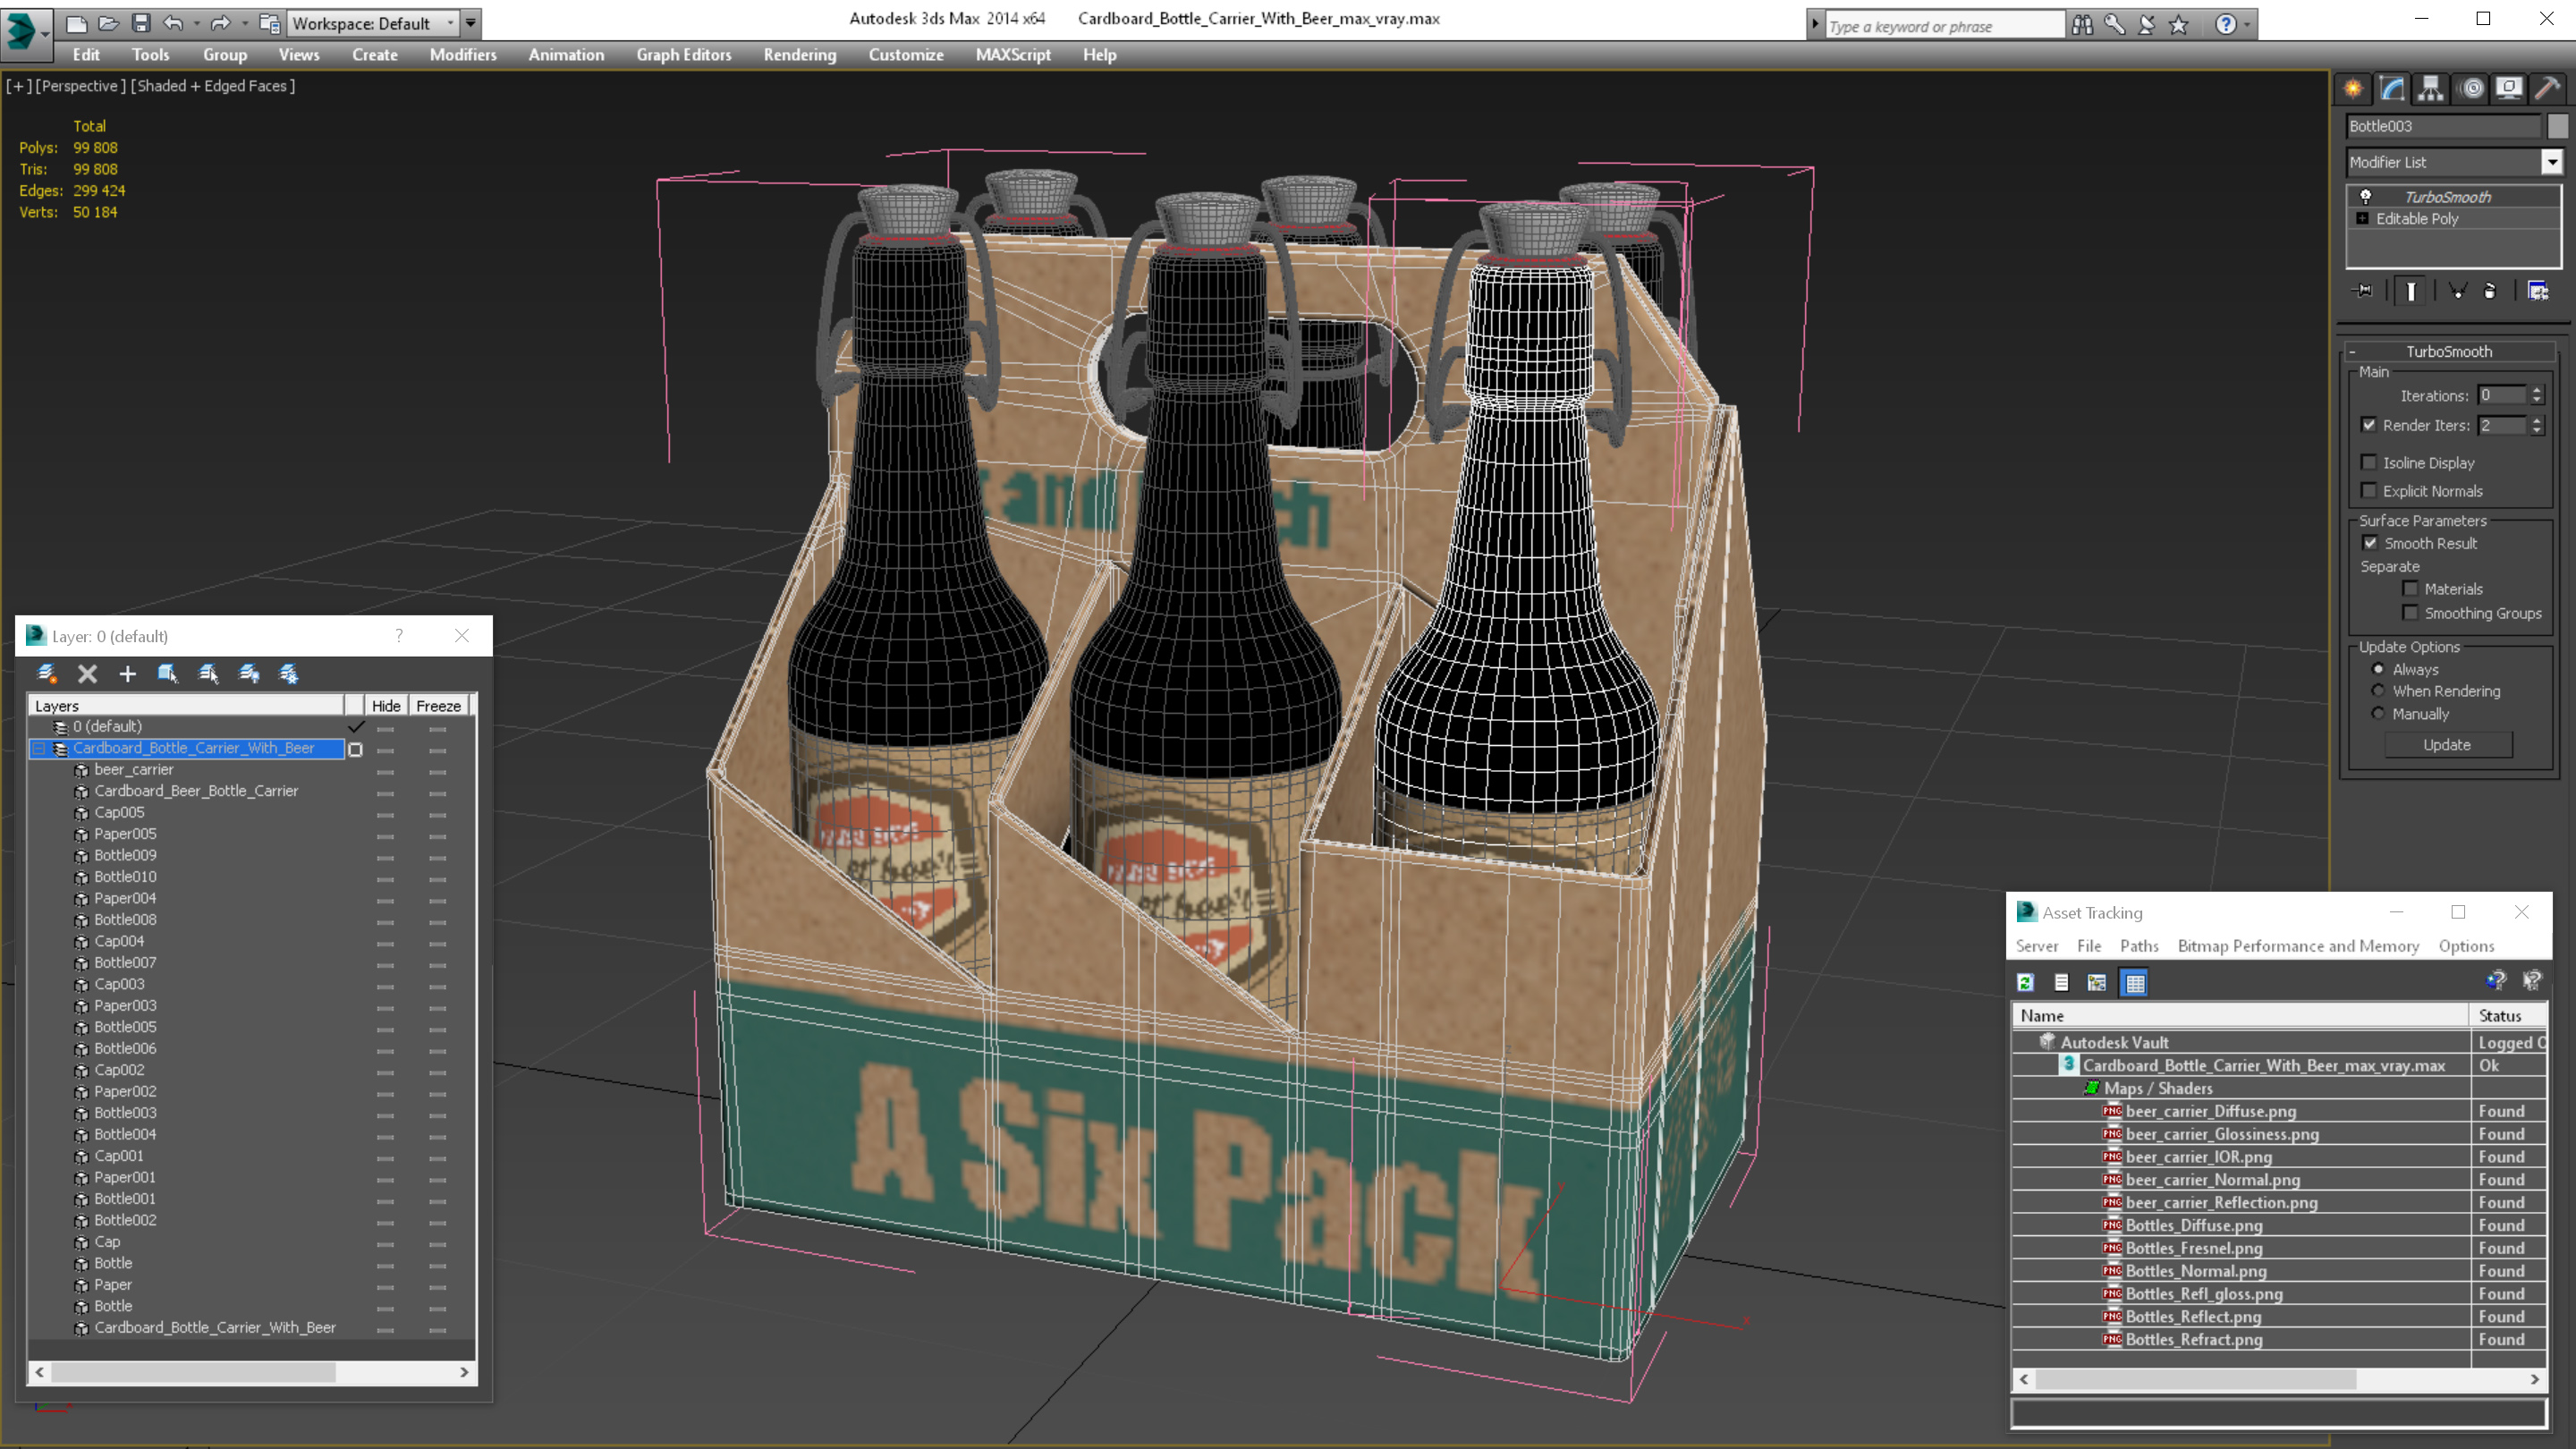Viewport: 2576px width, 1449px height.
Task: Click Delete Layer X icon in Layer dialog
Action: click(88, 674)
